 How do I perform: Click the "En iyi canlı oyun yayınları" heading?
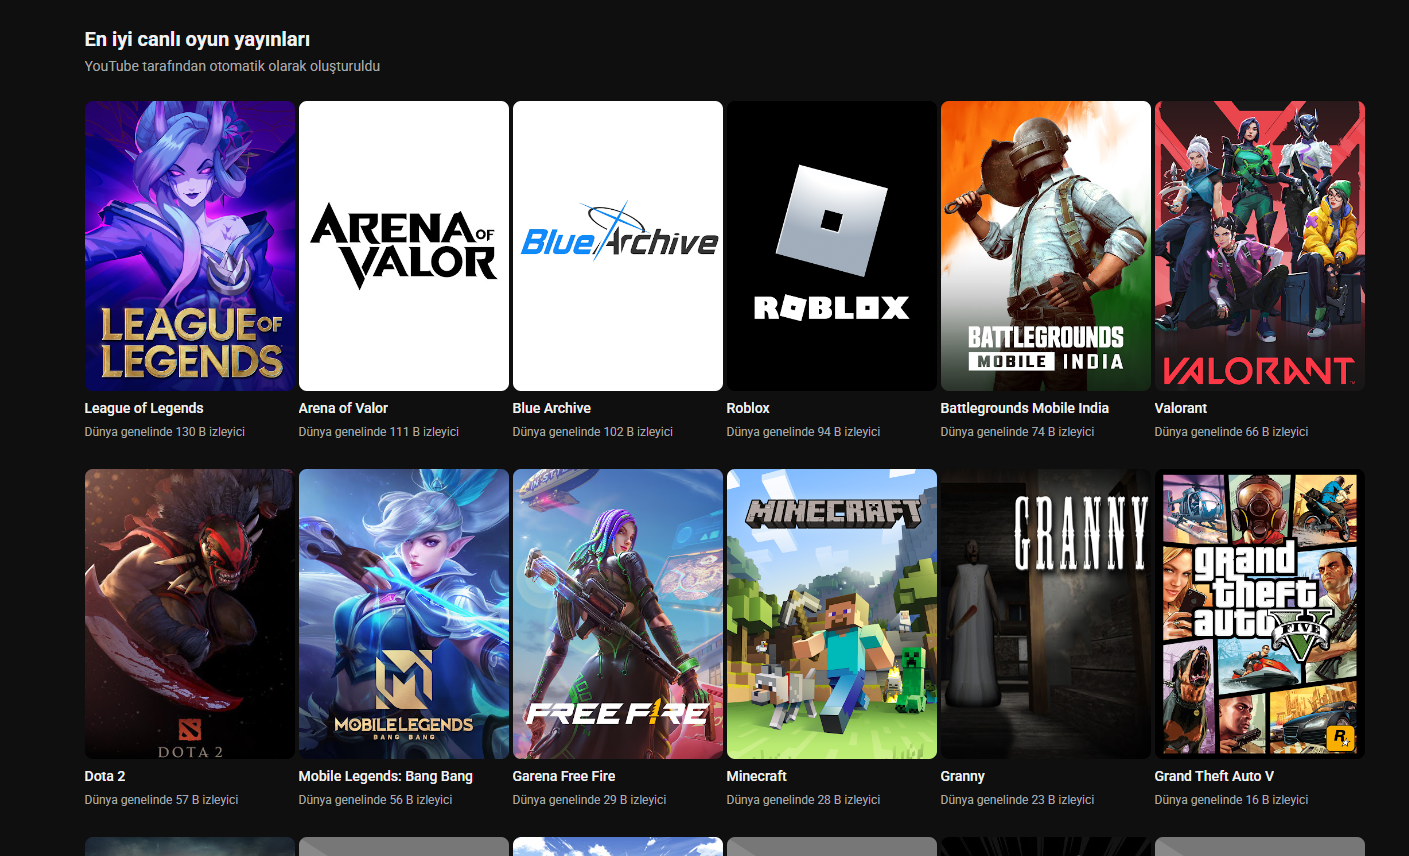[197, 40]
